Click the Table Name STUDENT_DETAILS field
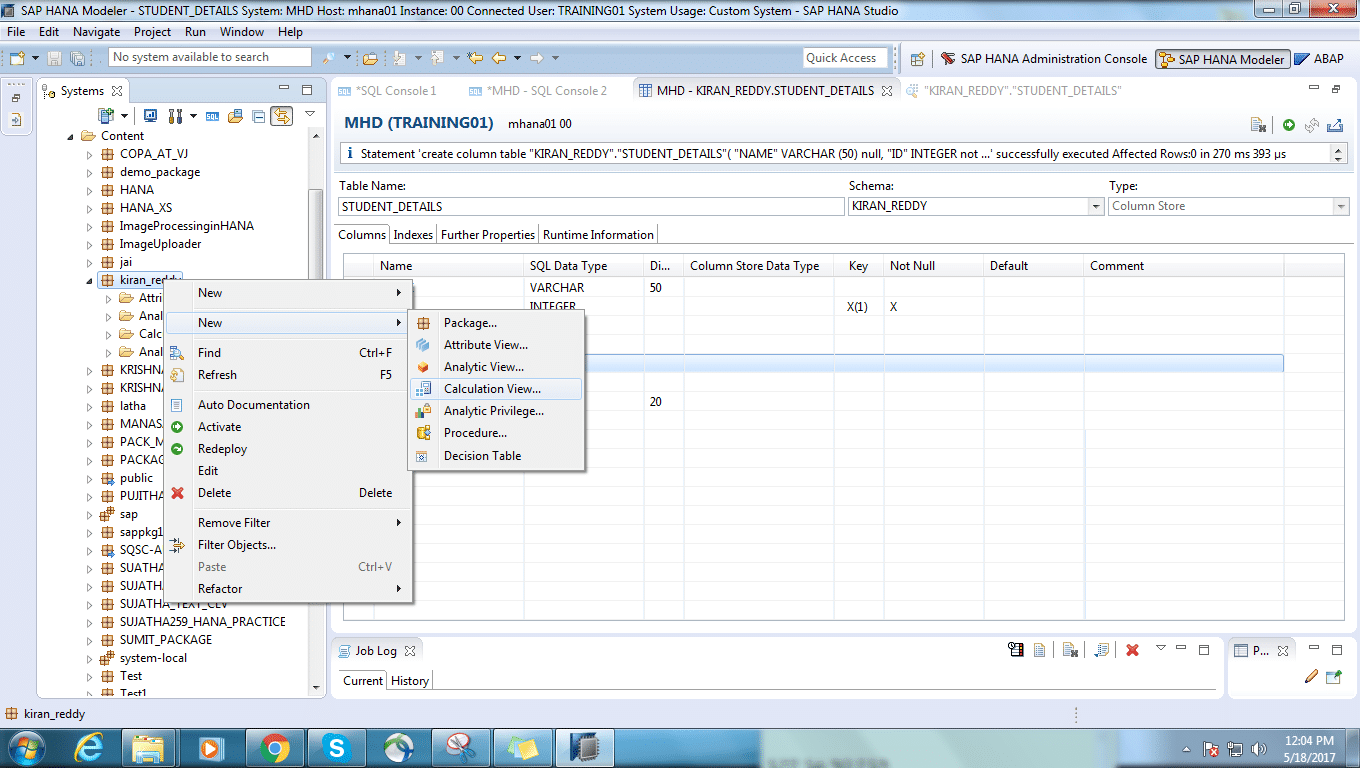The height and width of the screenshot is (768, 1360). coord(592,206)
